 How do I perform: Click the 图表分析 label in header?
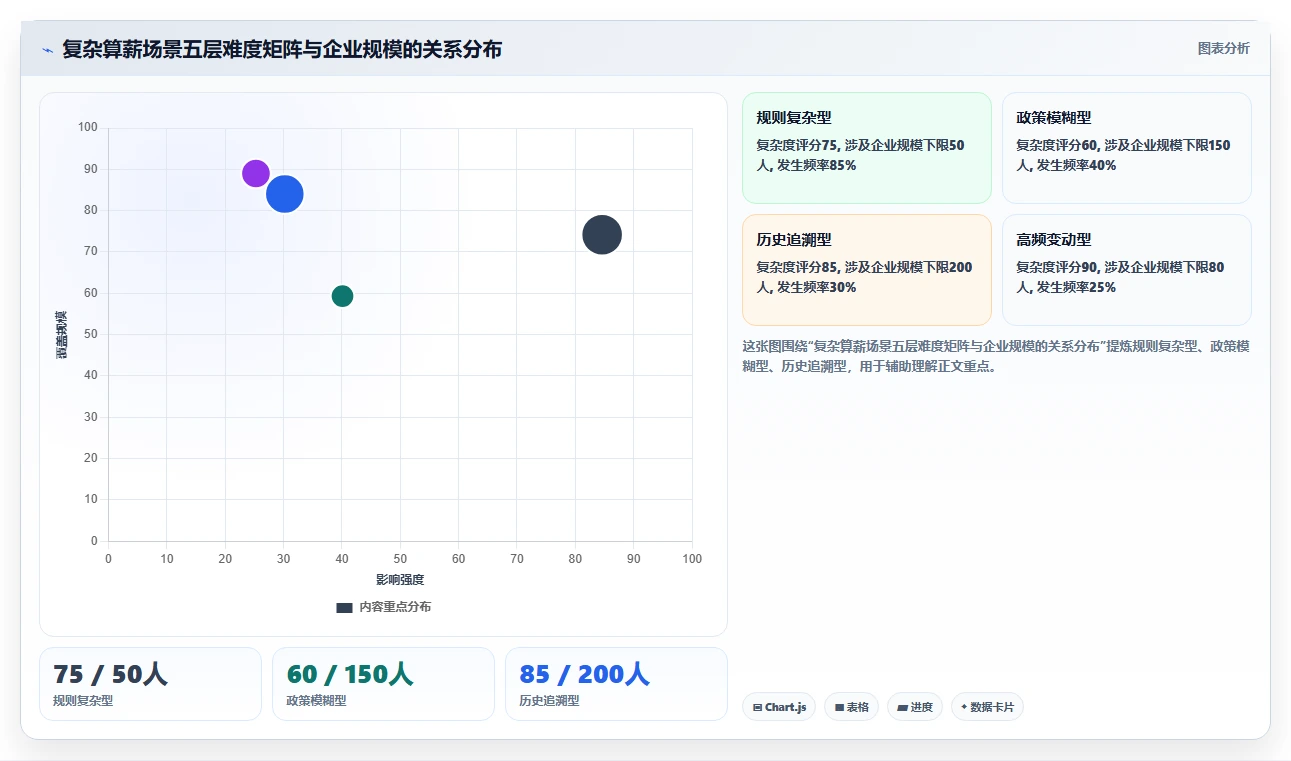tap(1223, 48)
